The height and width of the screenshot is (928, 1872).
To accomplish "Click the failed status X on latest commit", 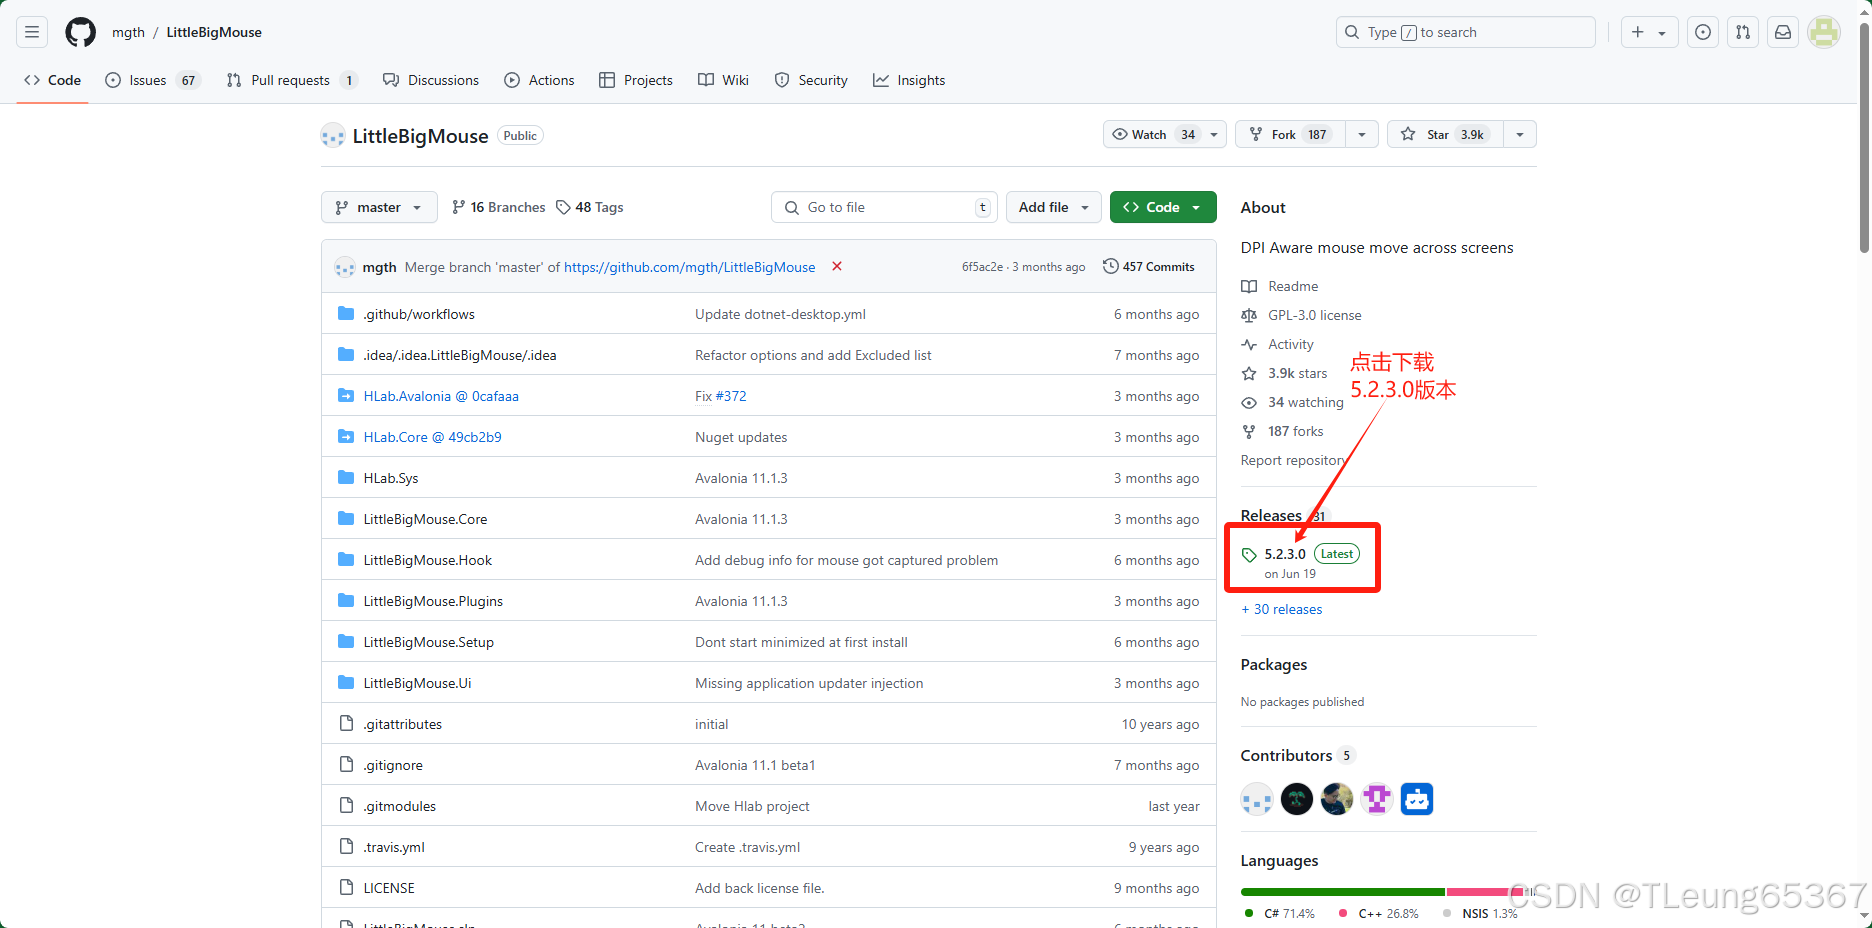I will pyautogui.click(x=837, y=266).
